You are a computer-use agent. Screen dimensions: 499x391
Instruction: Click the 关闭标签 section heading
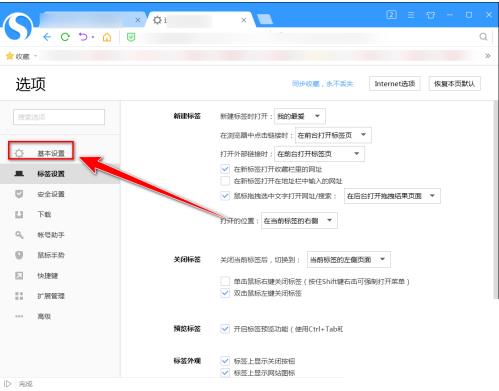click(187, 259)
